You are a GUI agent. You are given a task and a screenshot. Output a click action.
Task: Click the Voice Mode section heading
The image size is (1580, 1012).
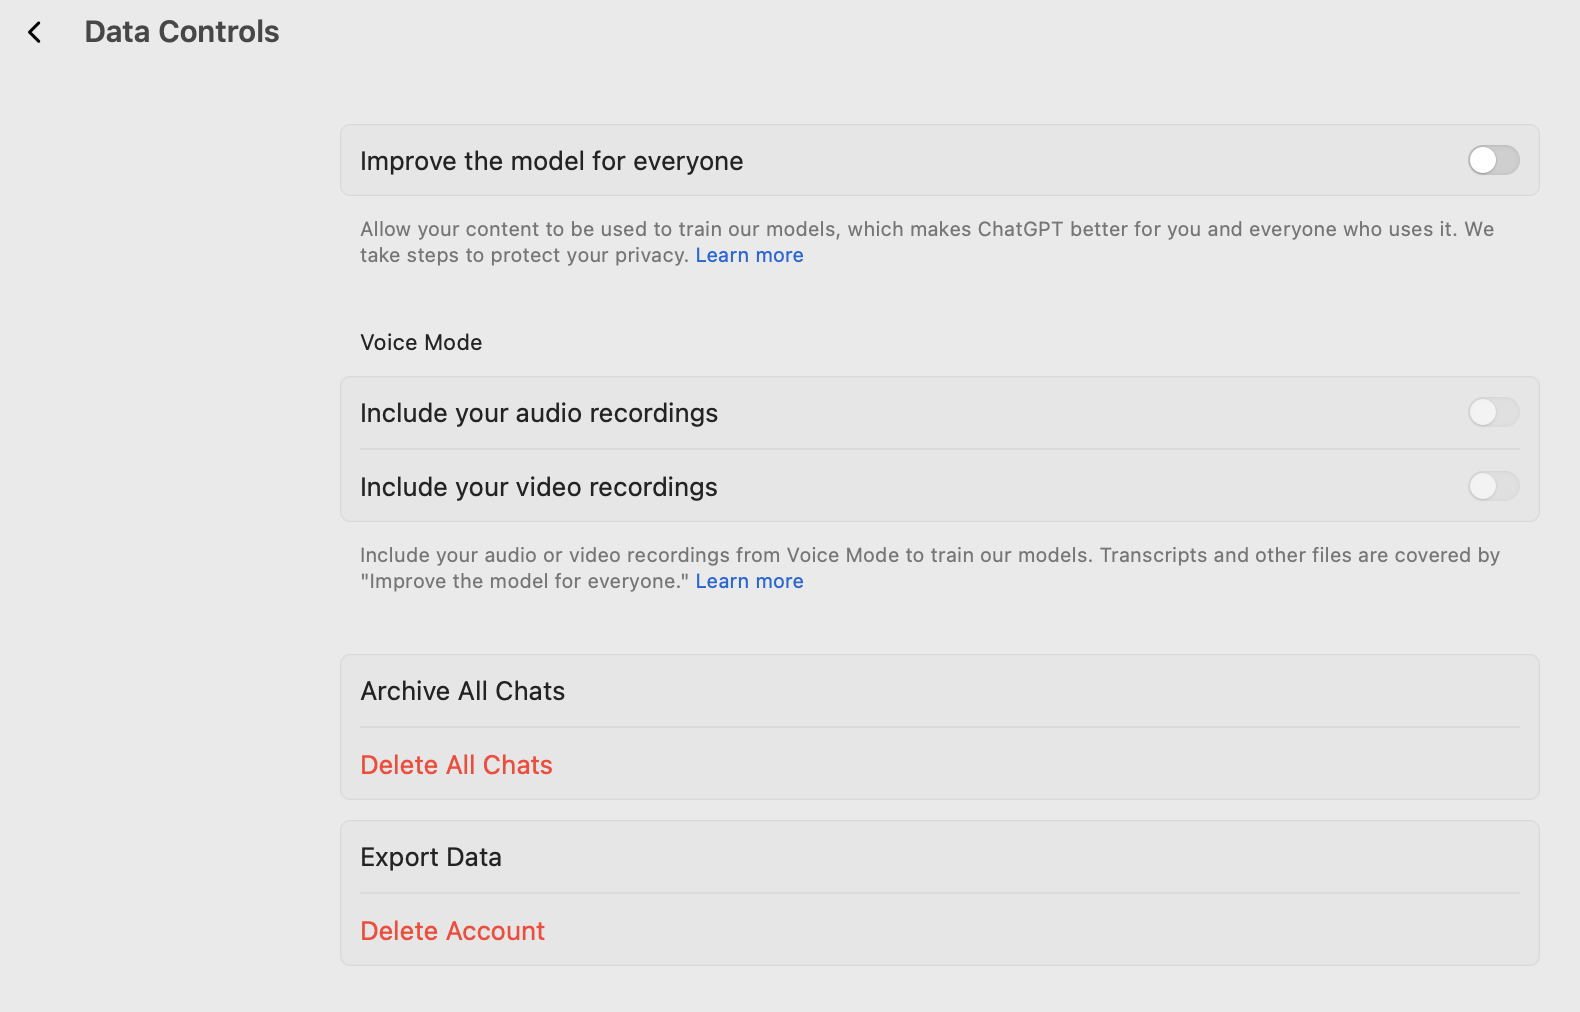coord(421,342)
